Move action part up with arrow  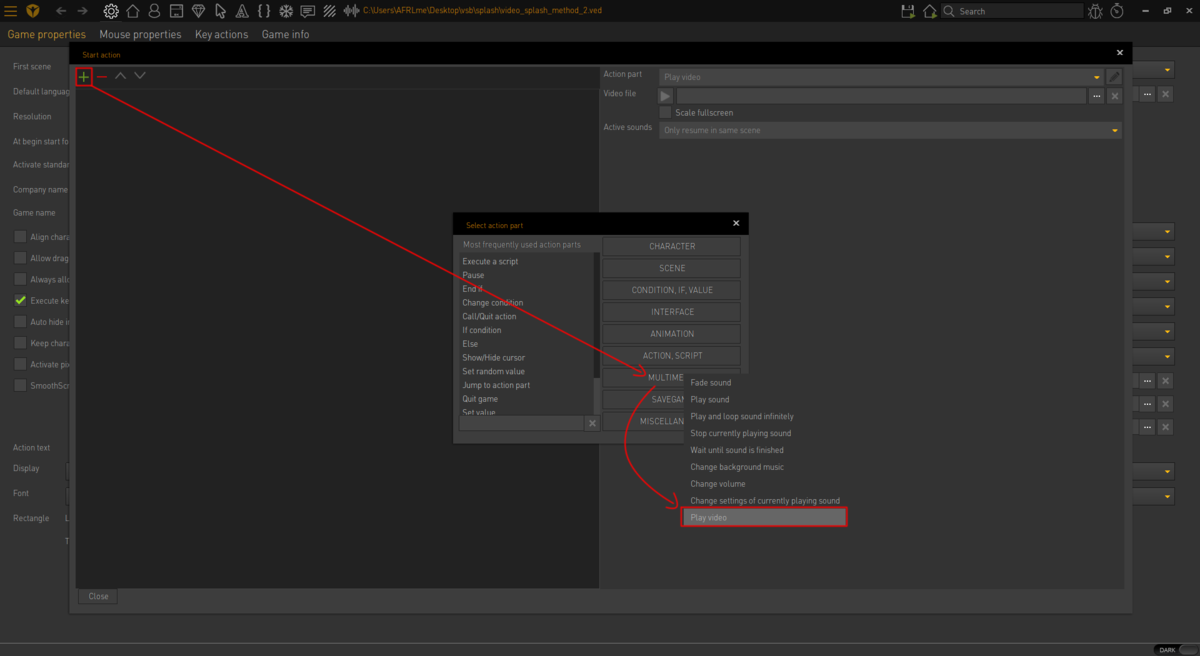pos(120,76)
